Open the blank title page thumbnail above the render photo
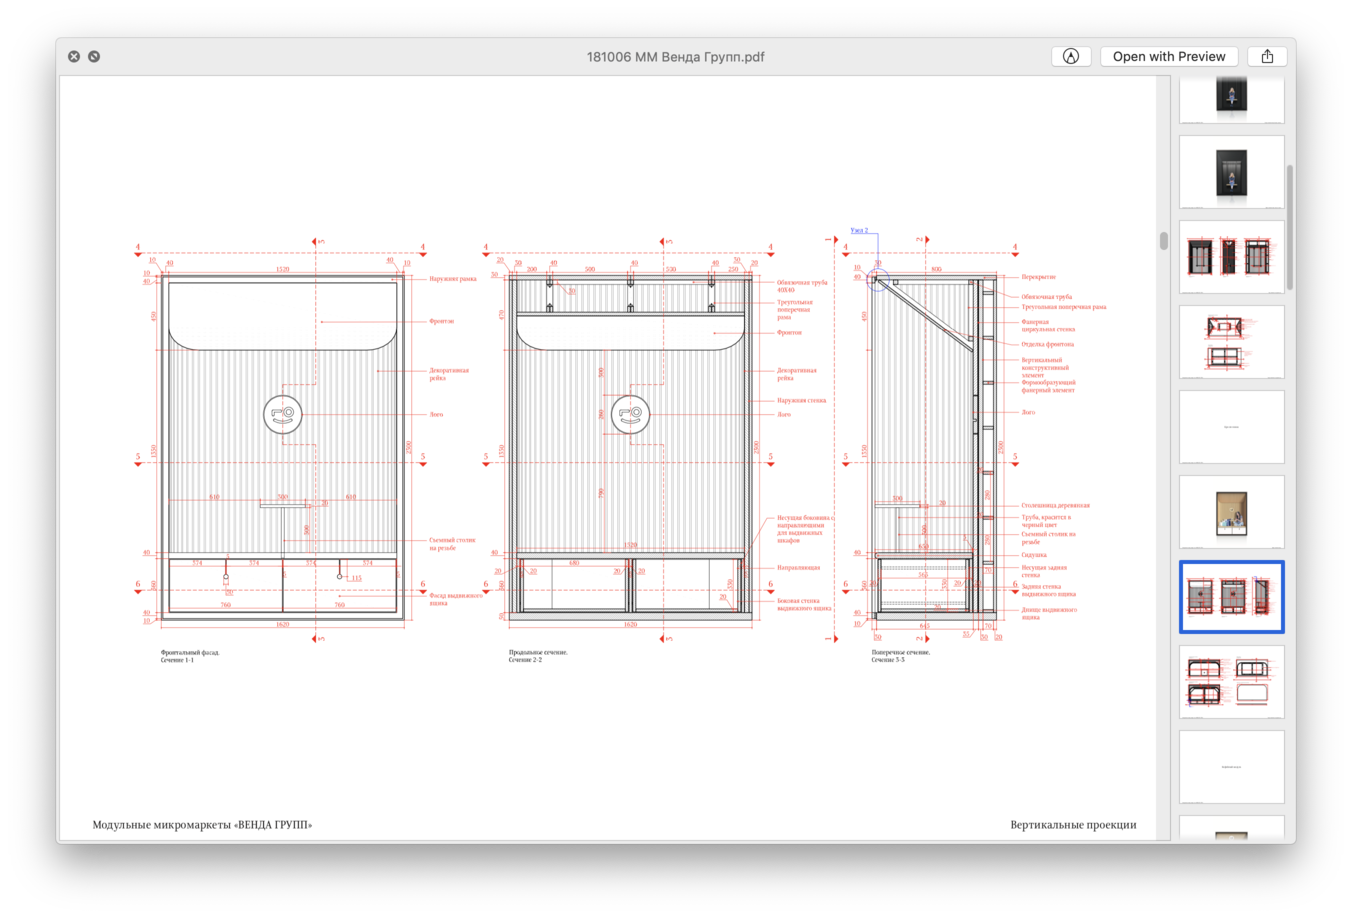Viewport: 1352px width, 918px height. [1231, 427]
